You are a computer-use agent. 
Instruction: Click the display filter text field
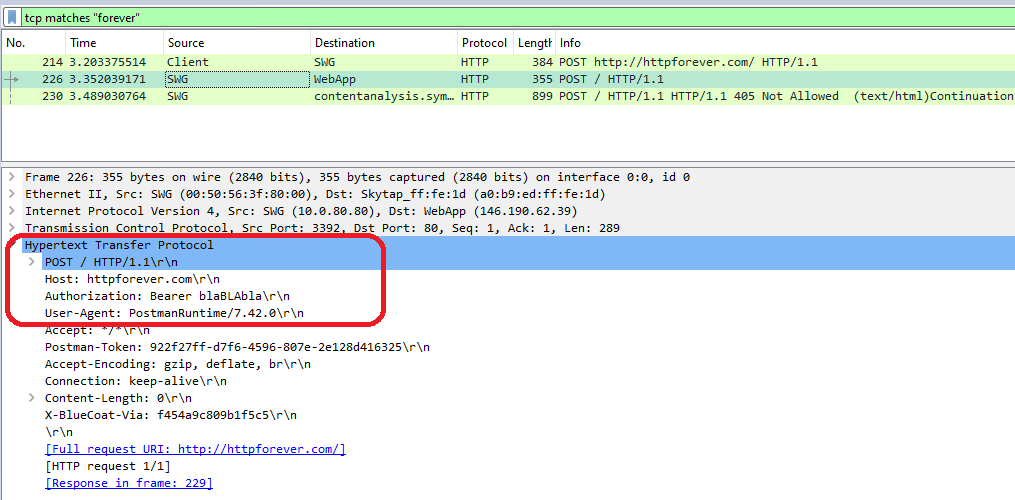(x=500, y=17)
